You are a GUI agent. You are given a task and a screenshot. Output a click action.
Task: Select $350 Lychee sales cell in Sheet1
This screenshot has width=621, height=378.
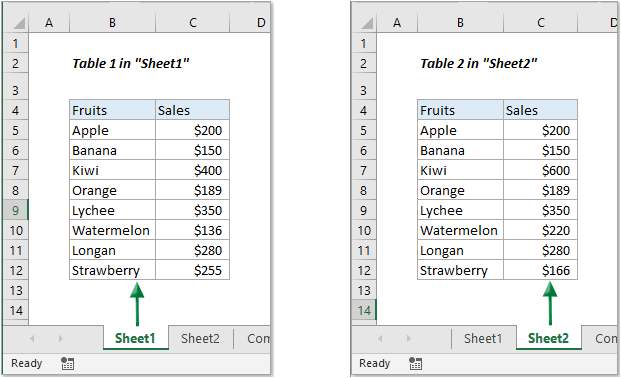pos(192,210)
